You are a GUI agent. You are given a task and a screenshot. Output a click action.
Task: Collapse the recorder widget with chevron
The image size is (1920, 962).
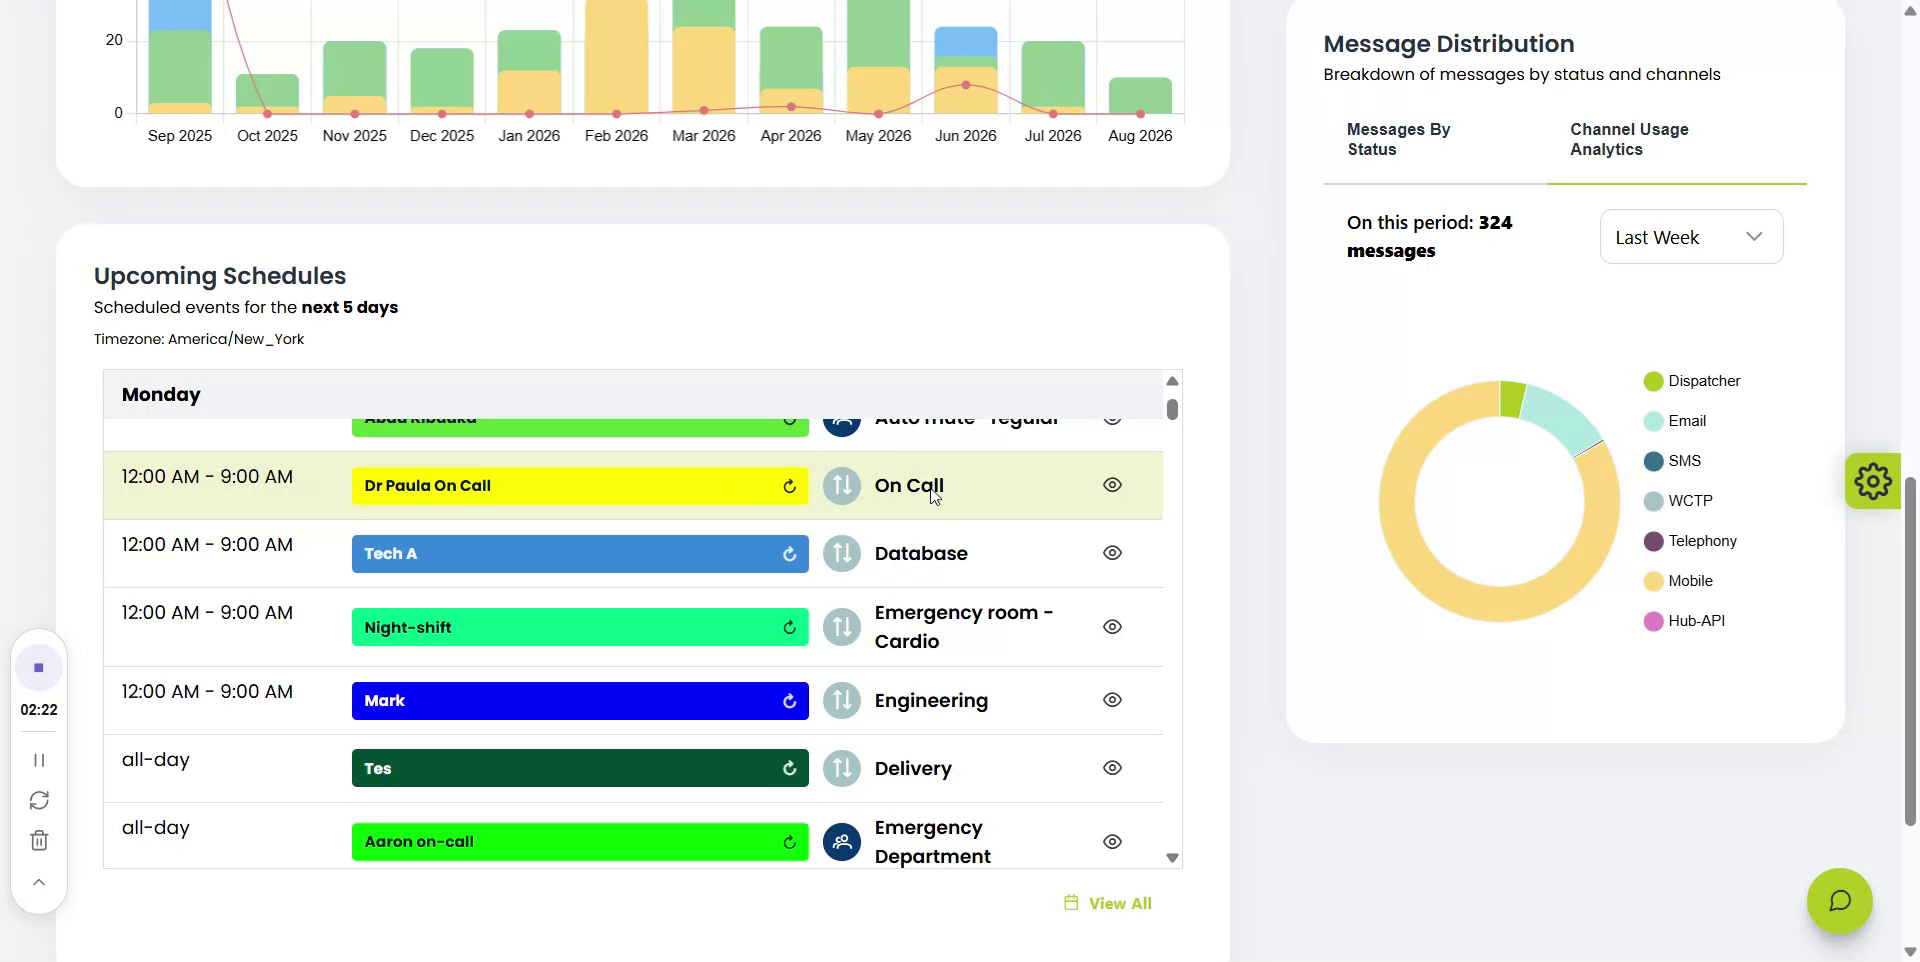(x=39, y=882)
